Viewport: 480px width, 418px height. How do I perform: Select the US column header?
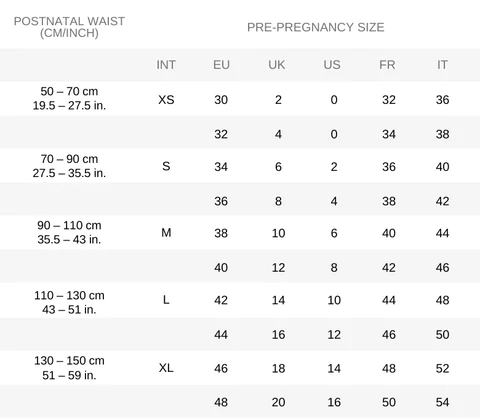click(332, 65)
